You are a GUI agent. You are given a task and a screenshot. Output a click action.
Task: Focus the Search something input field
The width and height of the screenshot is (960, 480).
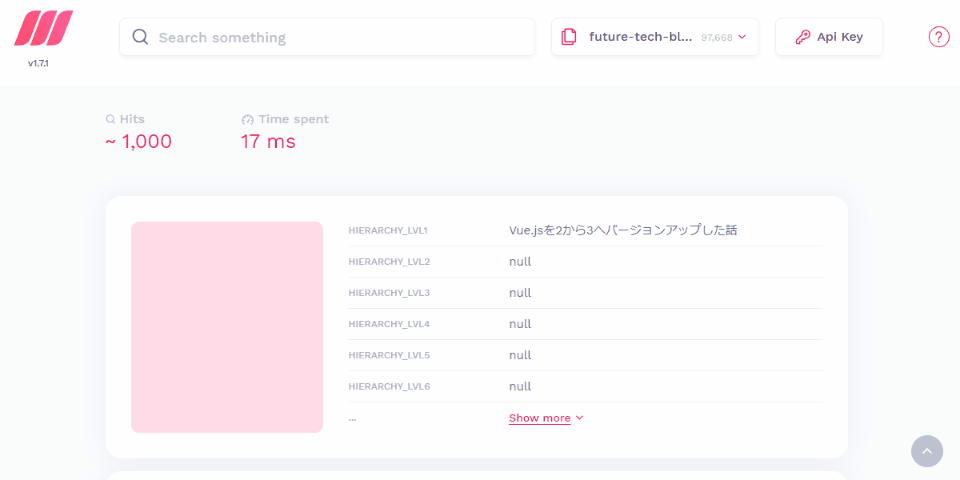[327, 37]
